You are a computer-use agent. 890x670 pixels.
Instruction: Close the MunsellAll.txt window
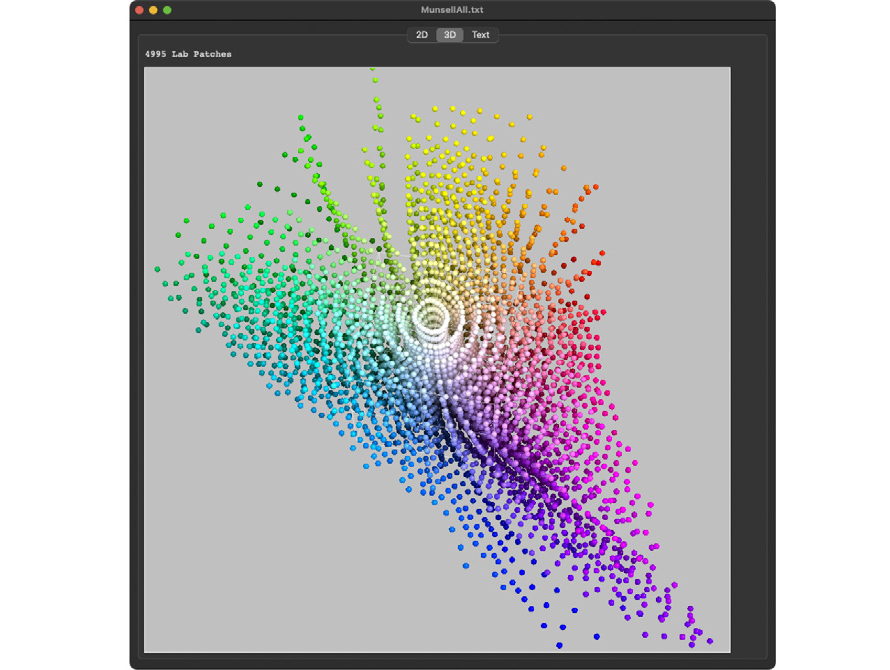click(x=140, y=10)
